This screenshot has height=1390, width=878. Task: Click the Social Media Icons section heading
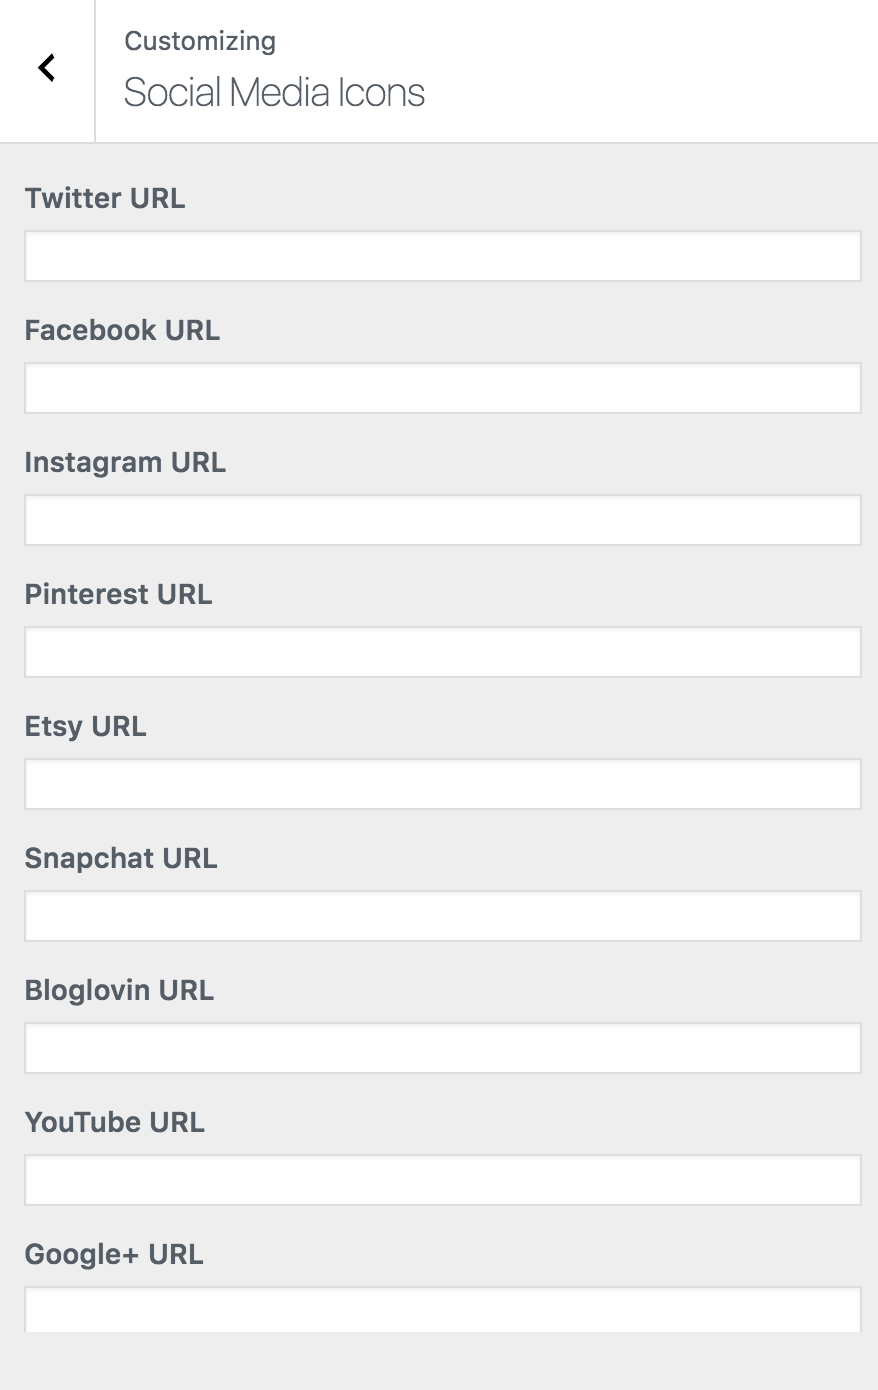(274, 93)
